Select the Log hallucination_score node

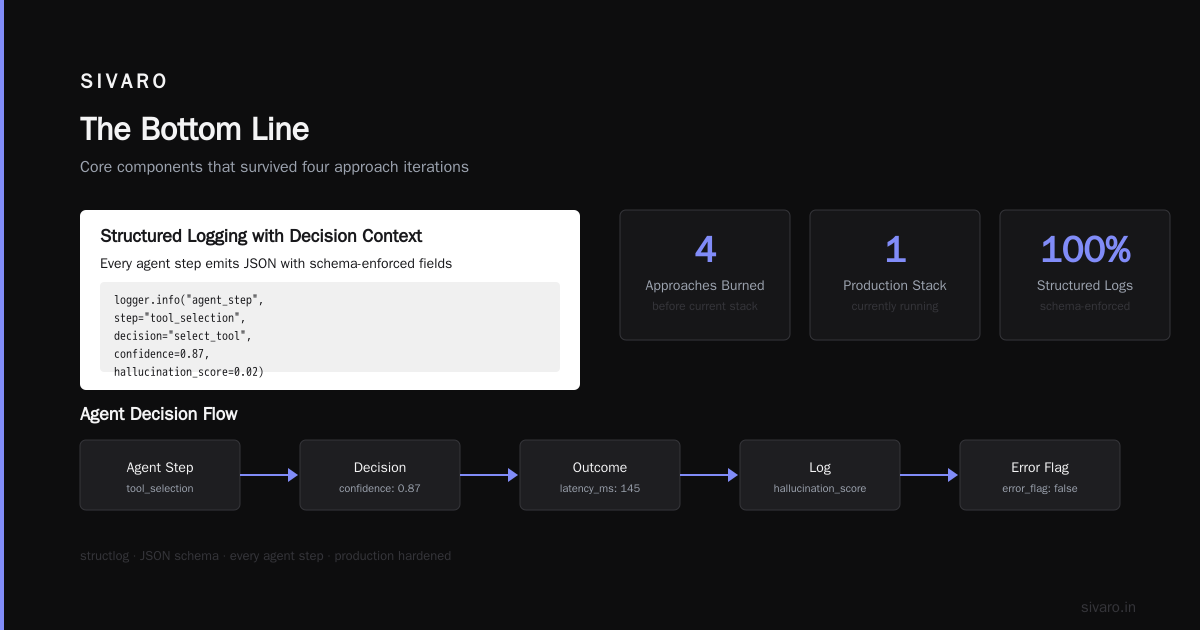(820, 475)
